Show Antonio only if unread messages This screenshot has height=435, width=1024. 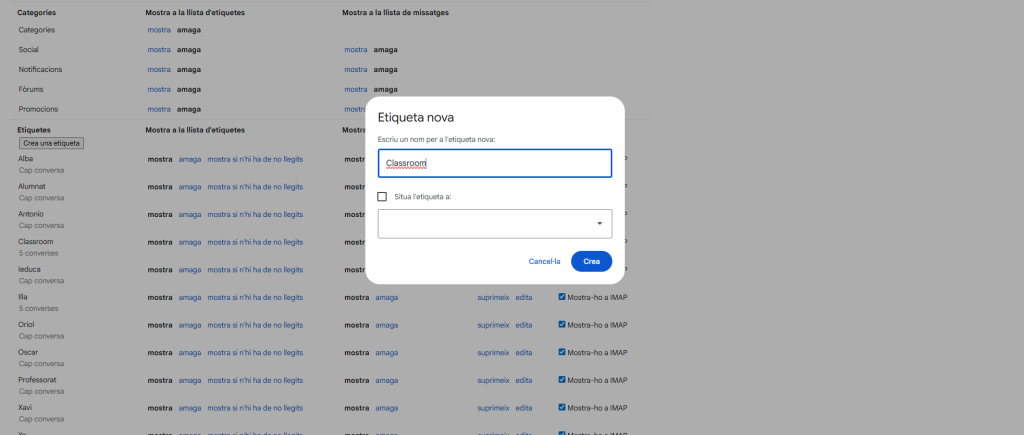[255, 214]
